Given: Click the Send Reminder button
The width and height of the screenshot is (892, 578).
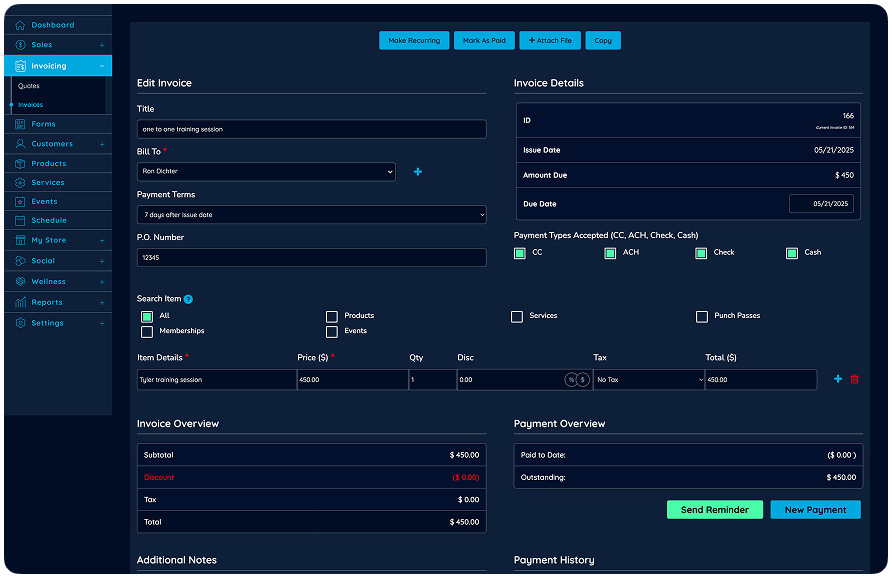Looking at the screenshot, I should point(715,510).
